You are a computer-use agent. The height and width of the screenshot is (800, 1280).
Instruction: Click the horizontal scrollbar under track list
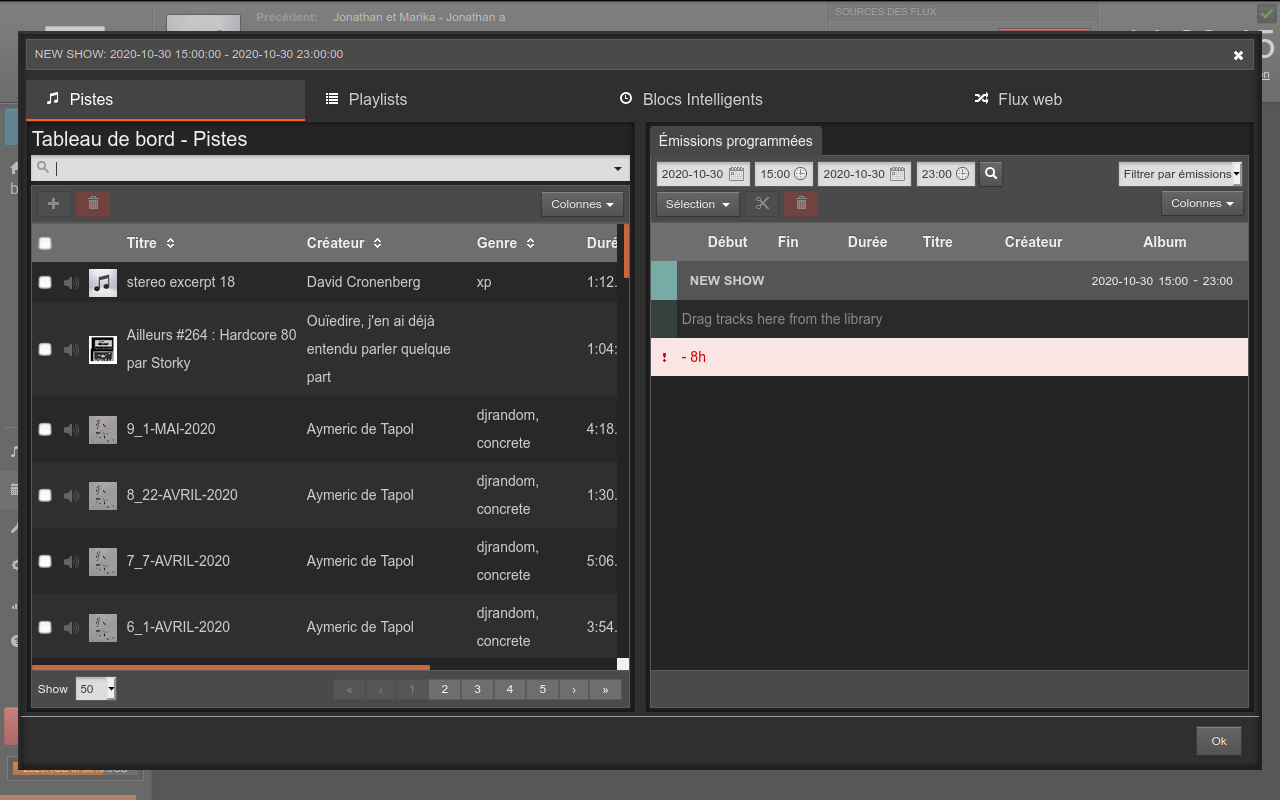point(230,666)
